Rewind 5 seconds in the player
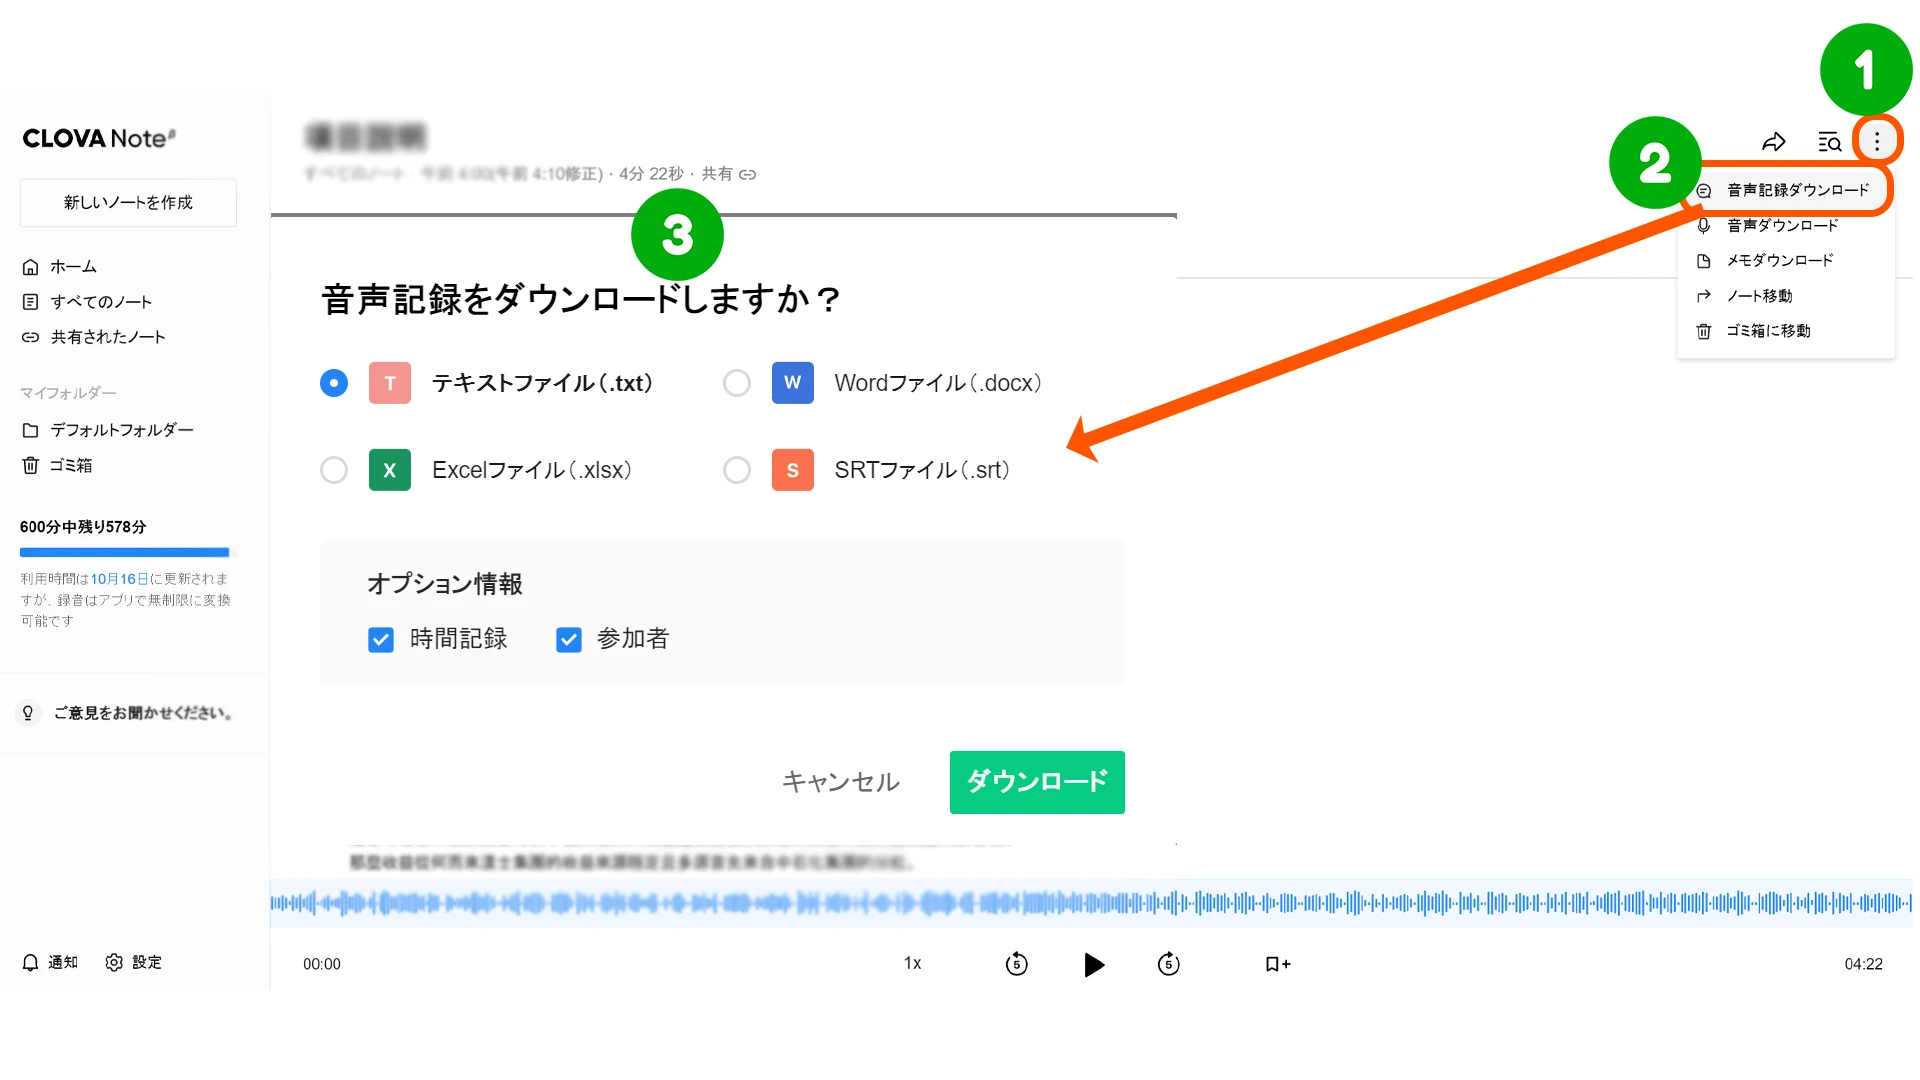The height and width of the screenshot is (1080, 1920). click(x=1016, y=964)
